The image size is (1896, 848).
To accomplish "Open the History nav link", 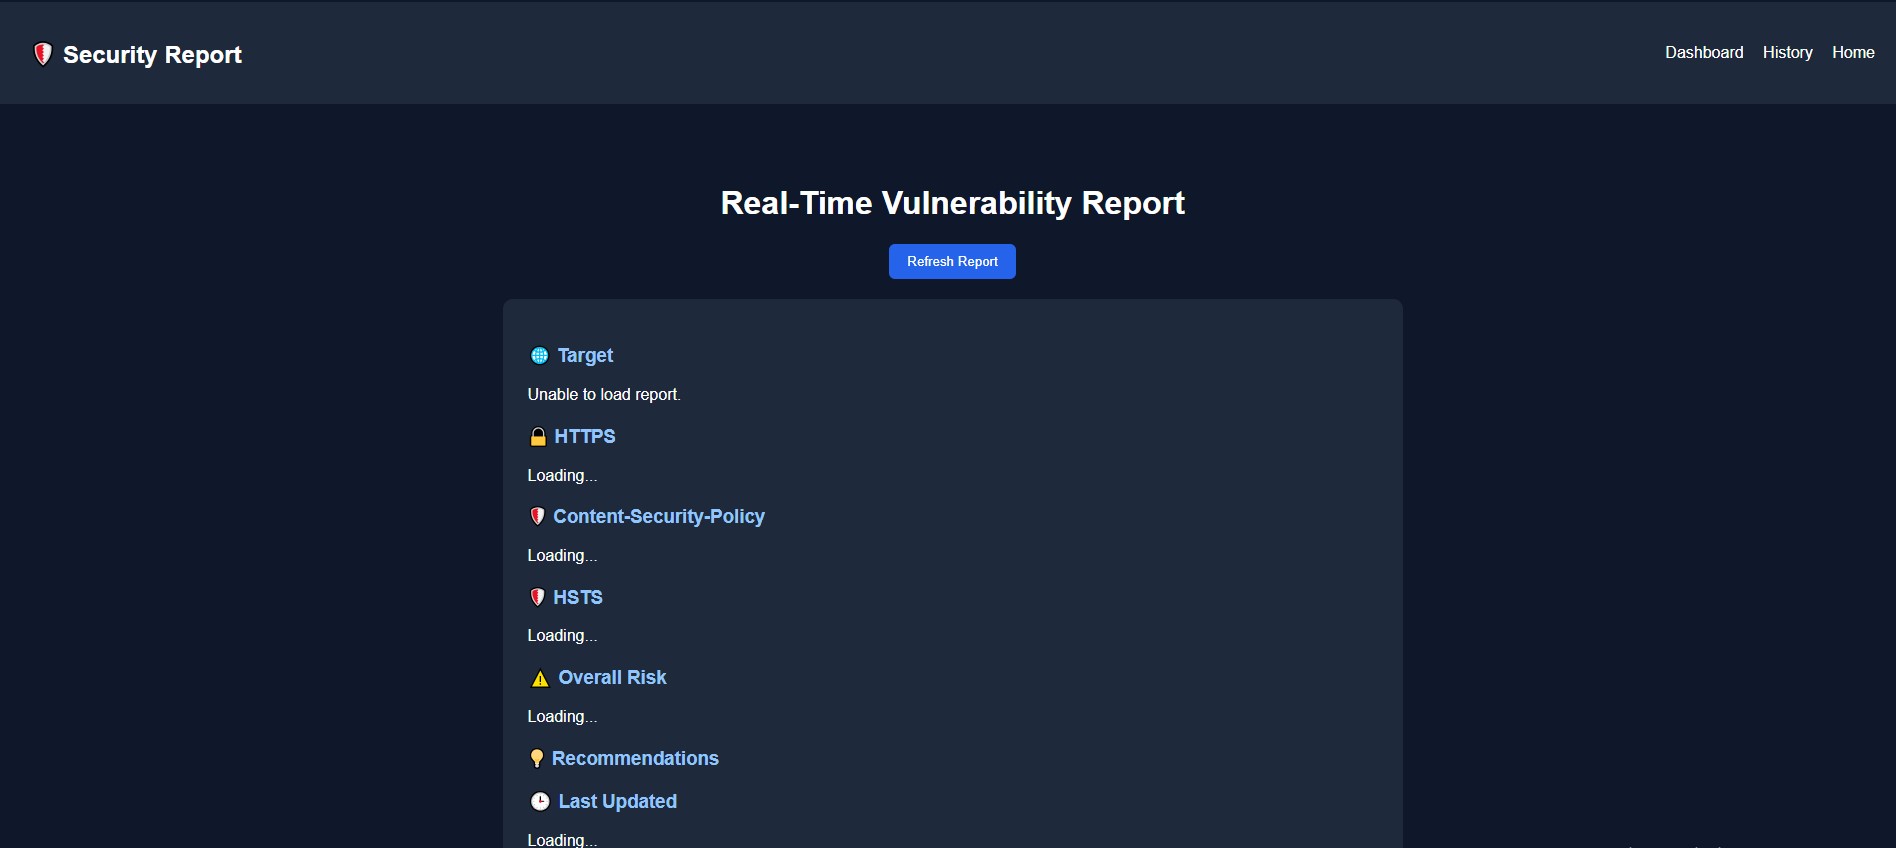I will (x=1788, y=52).
